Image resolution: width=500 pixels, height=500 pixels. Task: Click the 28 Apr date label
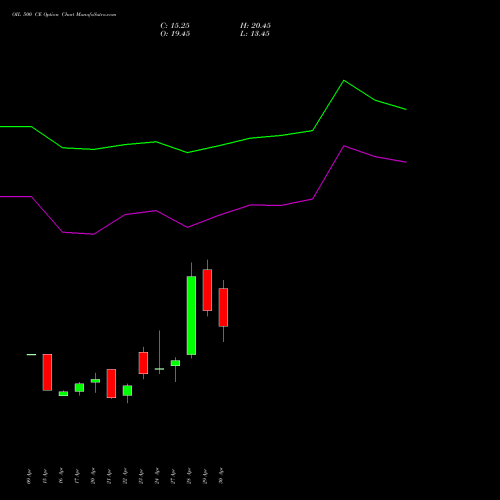click(189, 476)
